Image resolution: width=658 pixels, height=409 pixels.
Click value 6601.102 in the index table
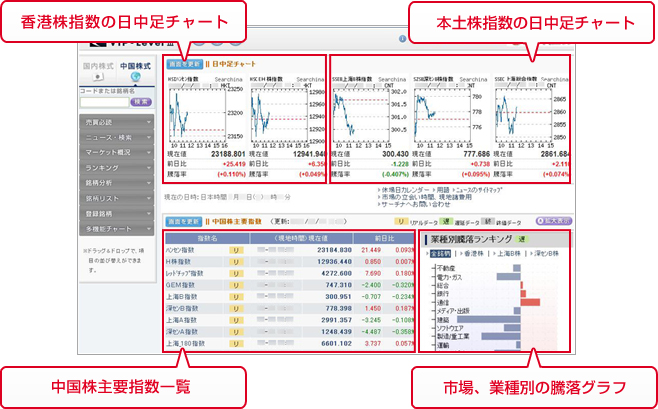(337, 343)
